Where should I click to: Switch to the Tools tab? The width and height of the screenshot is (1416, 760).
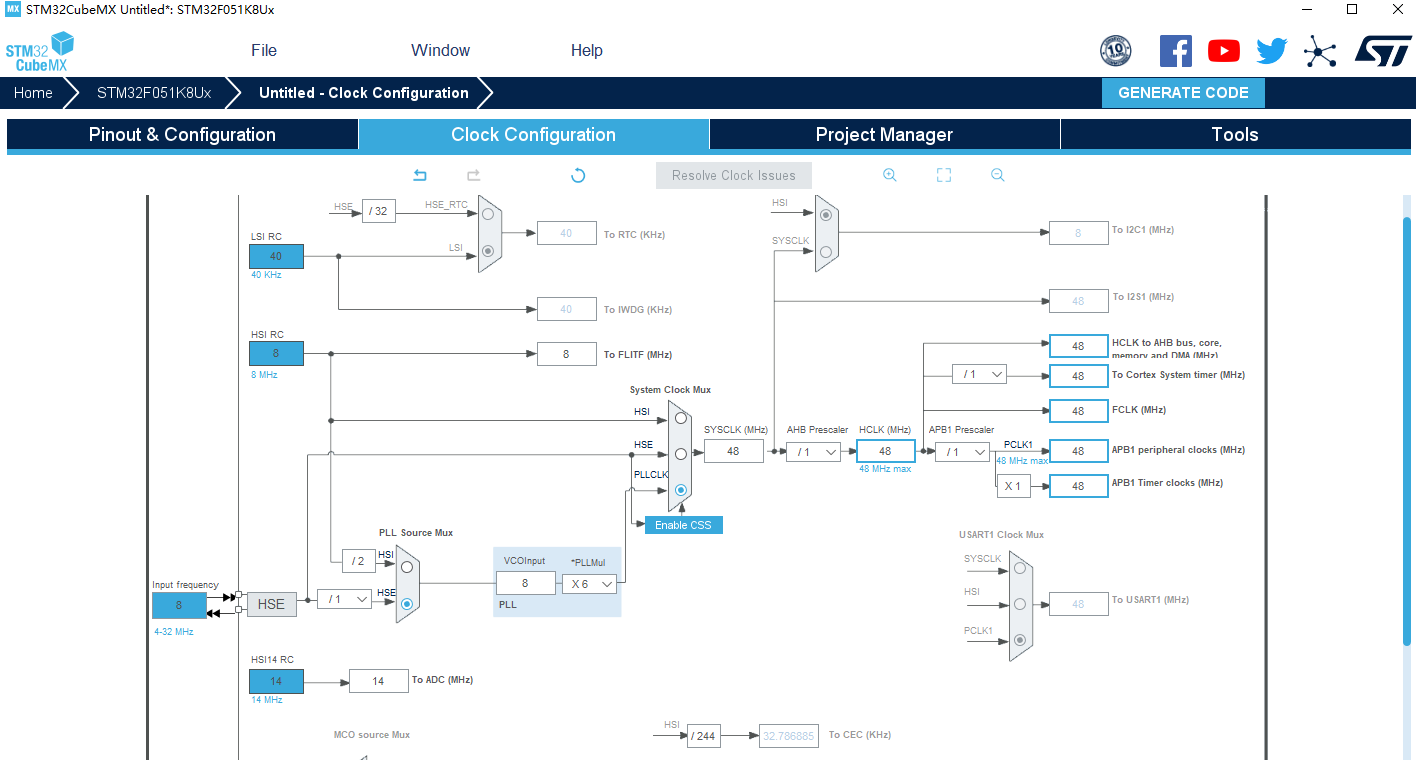[1235, 135]
